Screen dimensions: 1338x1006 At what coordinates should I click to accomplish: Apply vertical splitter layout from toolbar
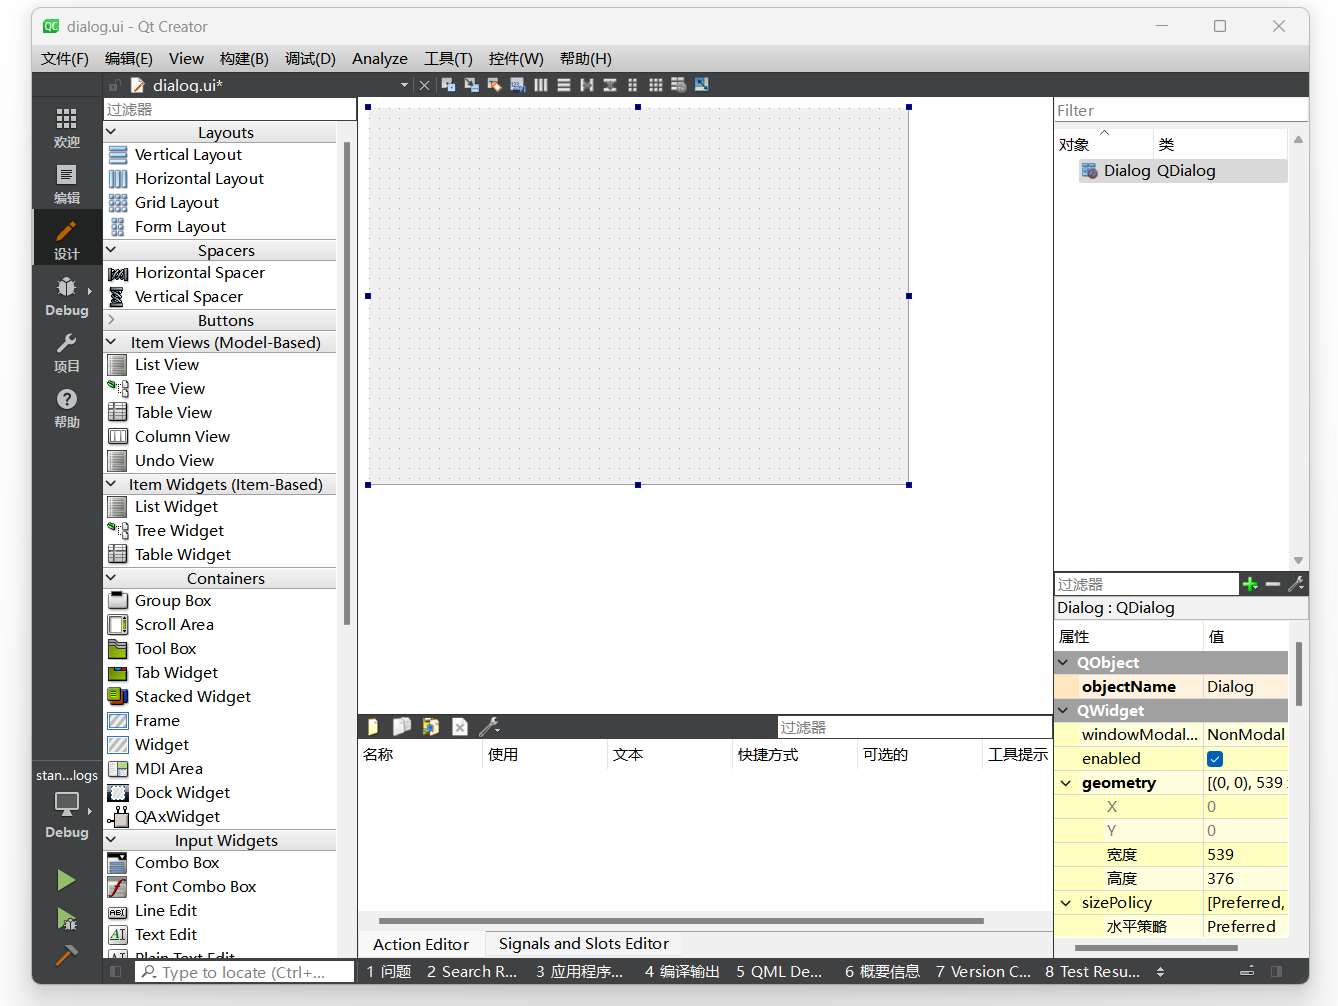610,85
